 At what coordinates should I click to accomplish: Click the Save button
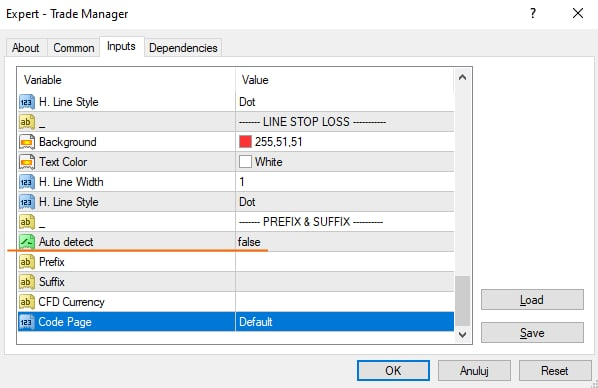coord(532,333)
